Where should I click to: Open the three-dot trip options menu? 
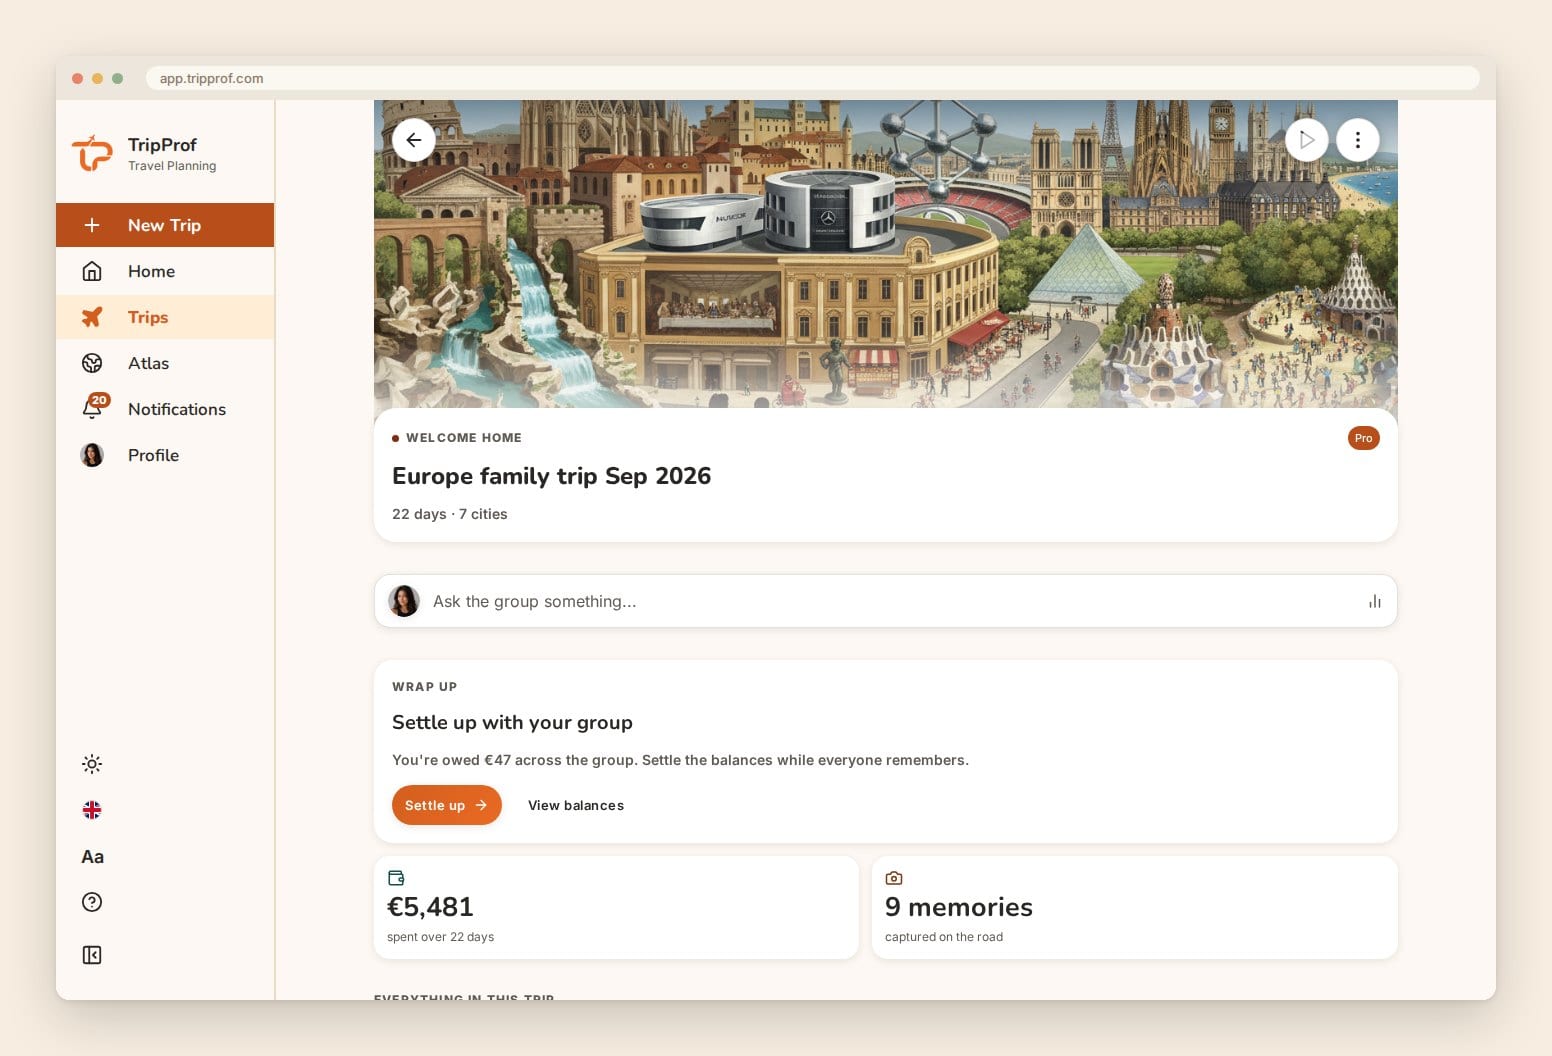(x=1358, y=140)
